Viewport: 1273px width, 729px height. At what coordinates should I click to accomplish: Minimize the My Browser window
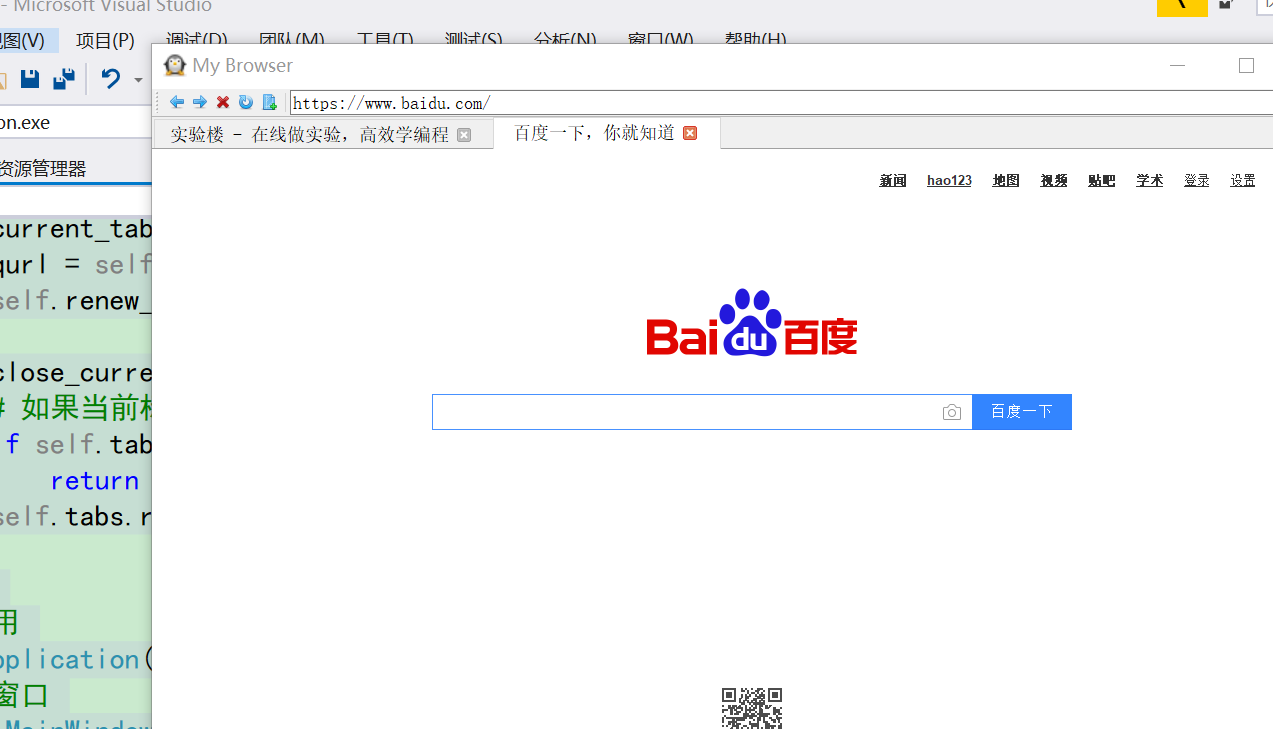(x=1178, y=65)
